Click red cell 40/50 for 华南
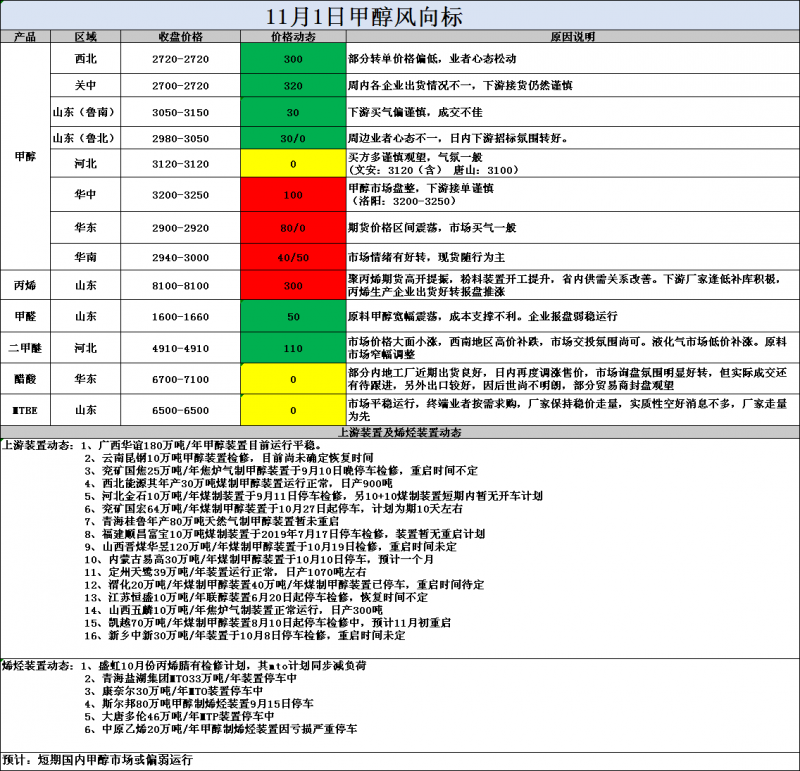800x771 pixels. pyautogui.click(x=293, y=257)
